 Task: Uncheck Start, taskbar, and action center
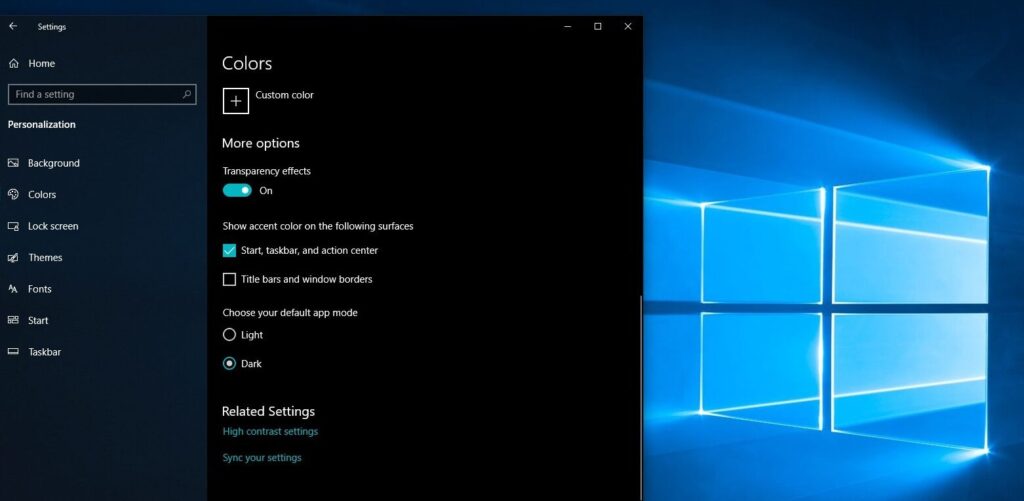coord(229,250)
